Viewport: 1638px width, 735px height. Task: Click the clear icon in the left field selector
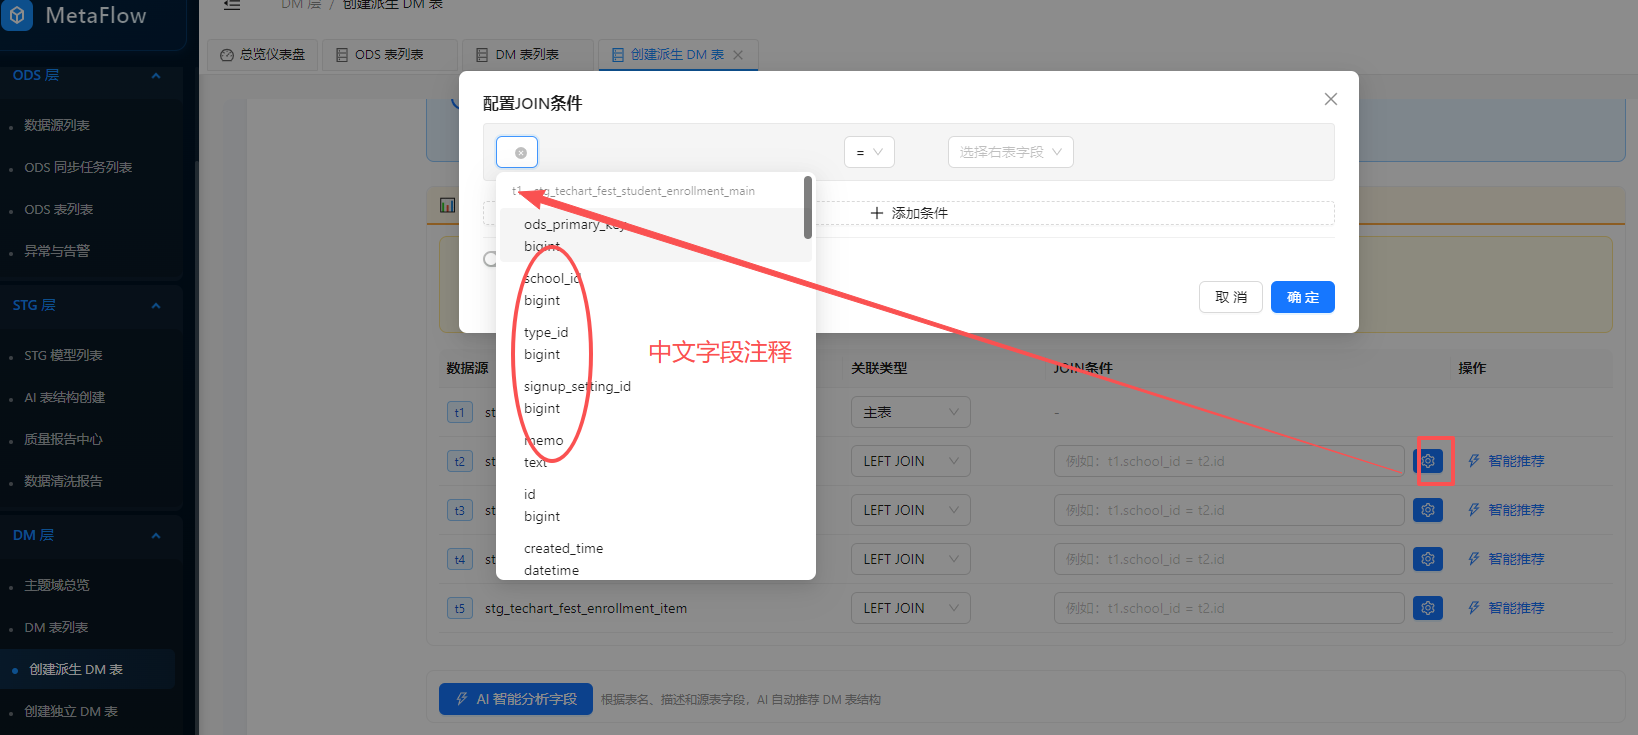pos(520,153)
